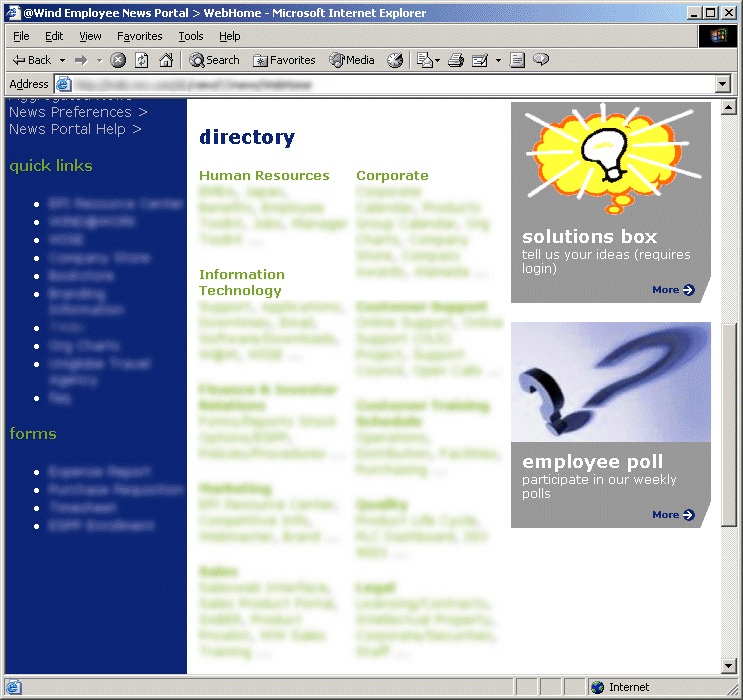The width and height of the screenshot is (743, 700).
Task: Open the Address bar dropdown list
Action: (x=723, y=85)
